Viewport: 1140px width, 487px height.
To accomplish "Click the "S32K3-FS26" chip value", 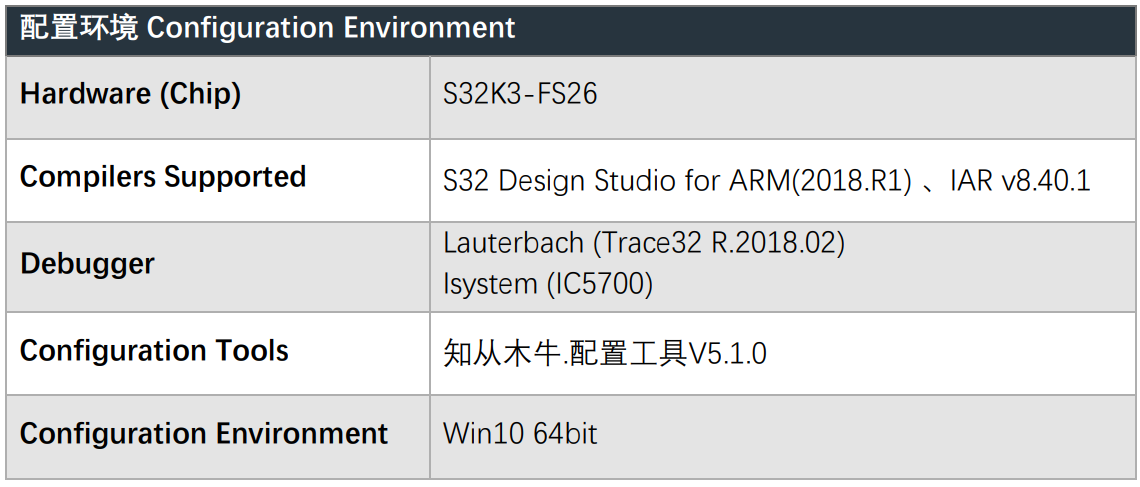I will [520, 94].
